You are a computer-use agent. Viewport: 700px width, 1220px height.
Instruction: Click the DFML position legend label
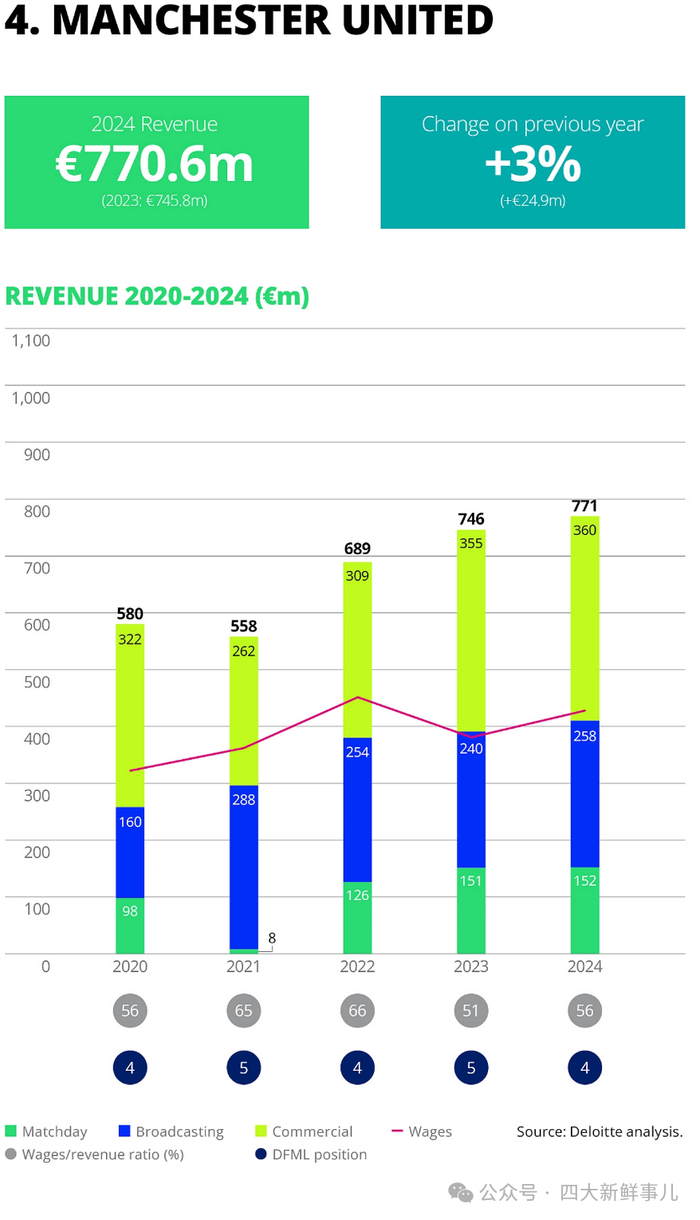click(x=320, y=1155)
